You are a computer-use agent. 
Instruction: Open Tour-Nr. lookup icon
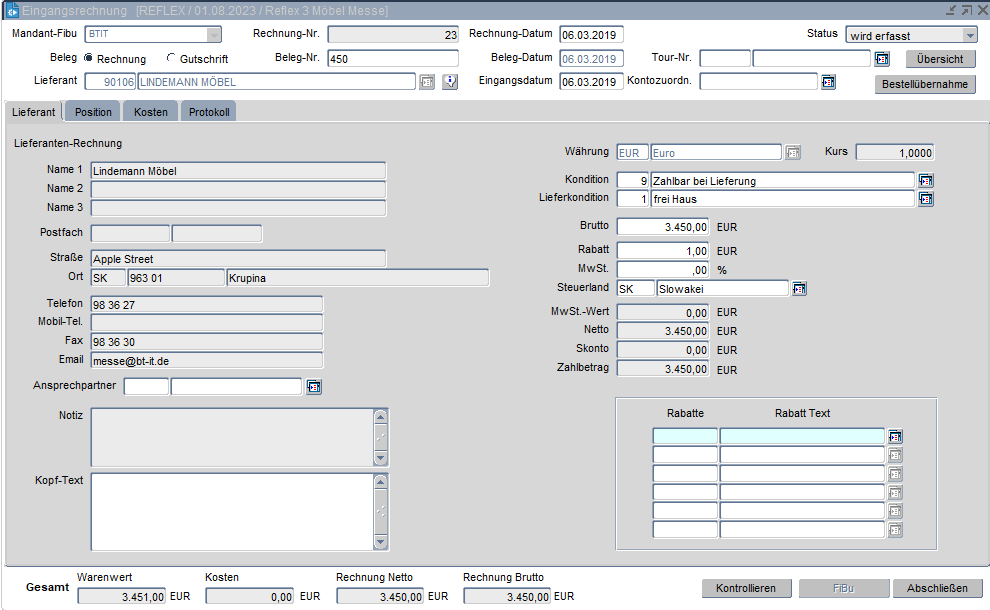pos(881,59)
